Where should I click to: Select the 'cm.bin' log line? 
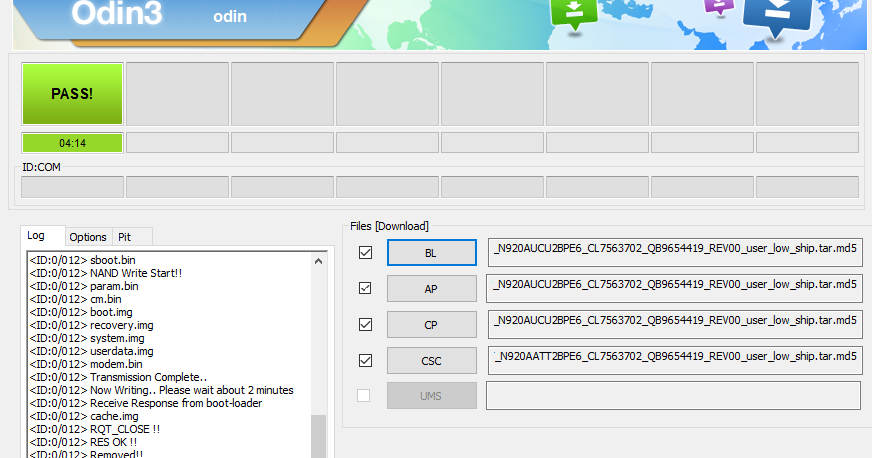75,299
